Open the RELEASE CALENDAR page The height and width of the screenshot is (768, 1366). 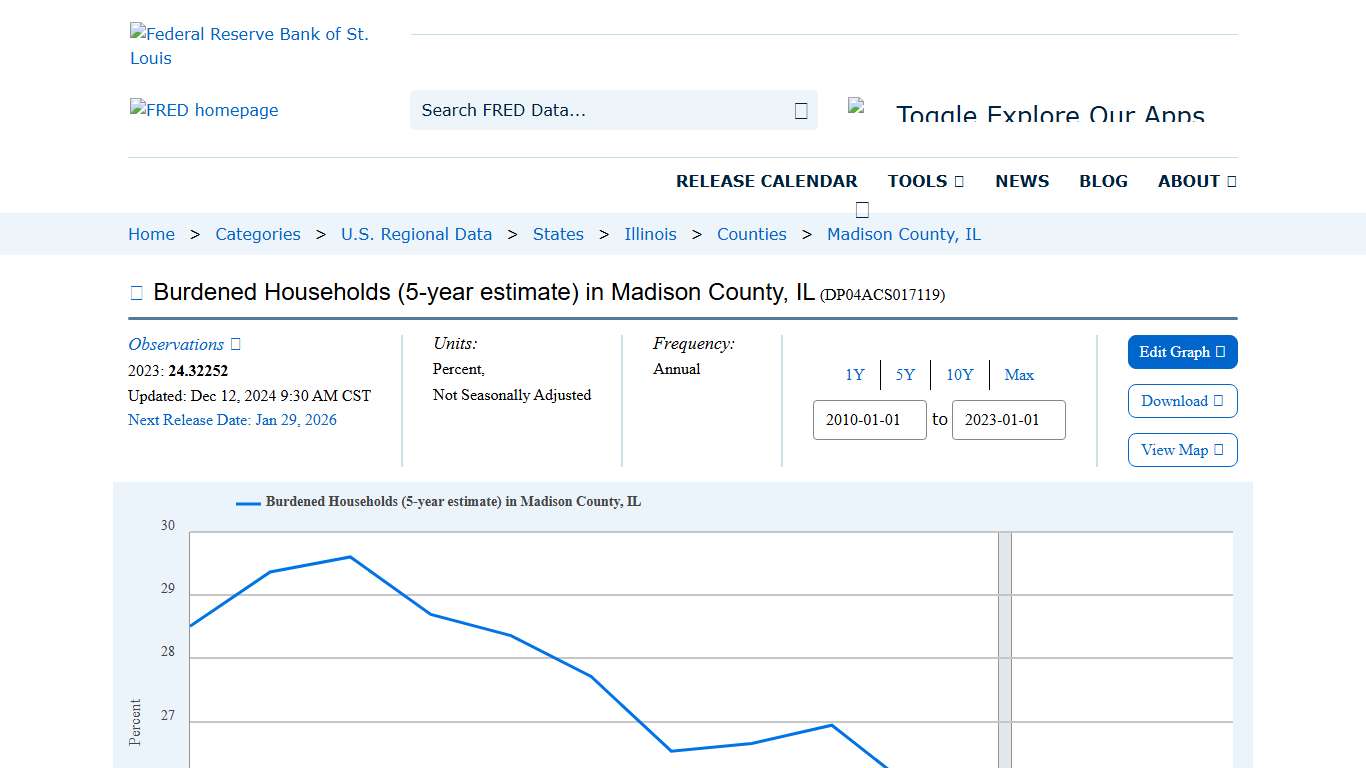767,181
